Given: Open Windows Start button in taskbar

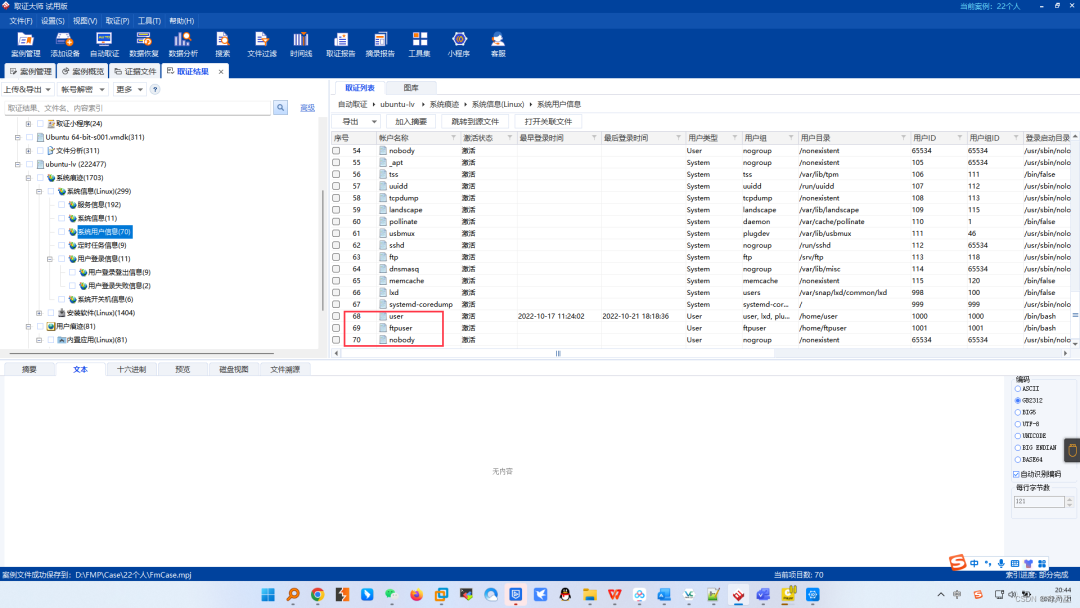Looking at the screenshot, I should tap(268, 595).
